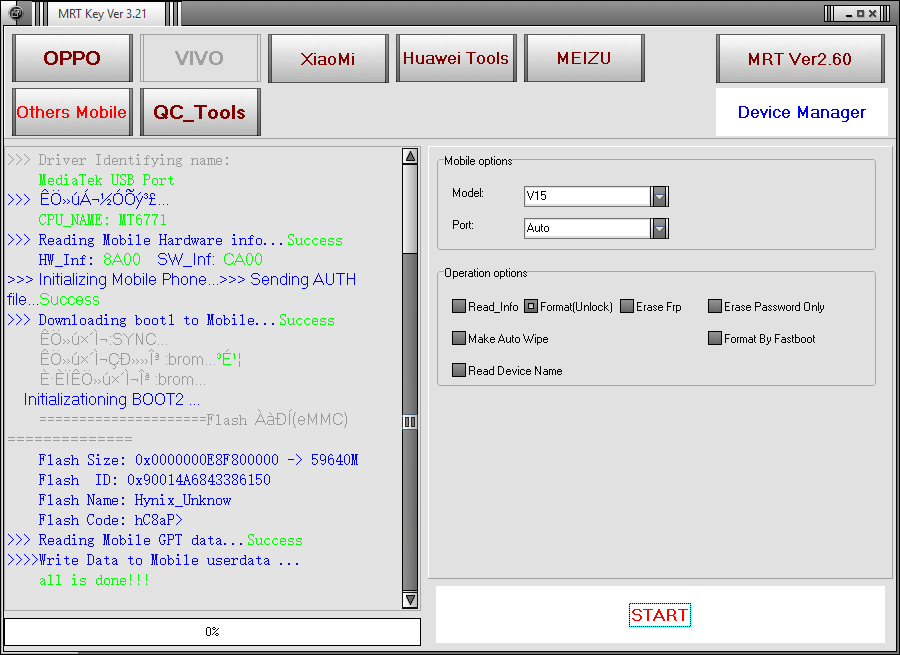Click the Model field showing V15

point(587,196)
